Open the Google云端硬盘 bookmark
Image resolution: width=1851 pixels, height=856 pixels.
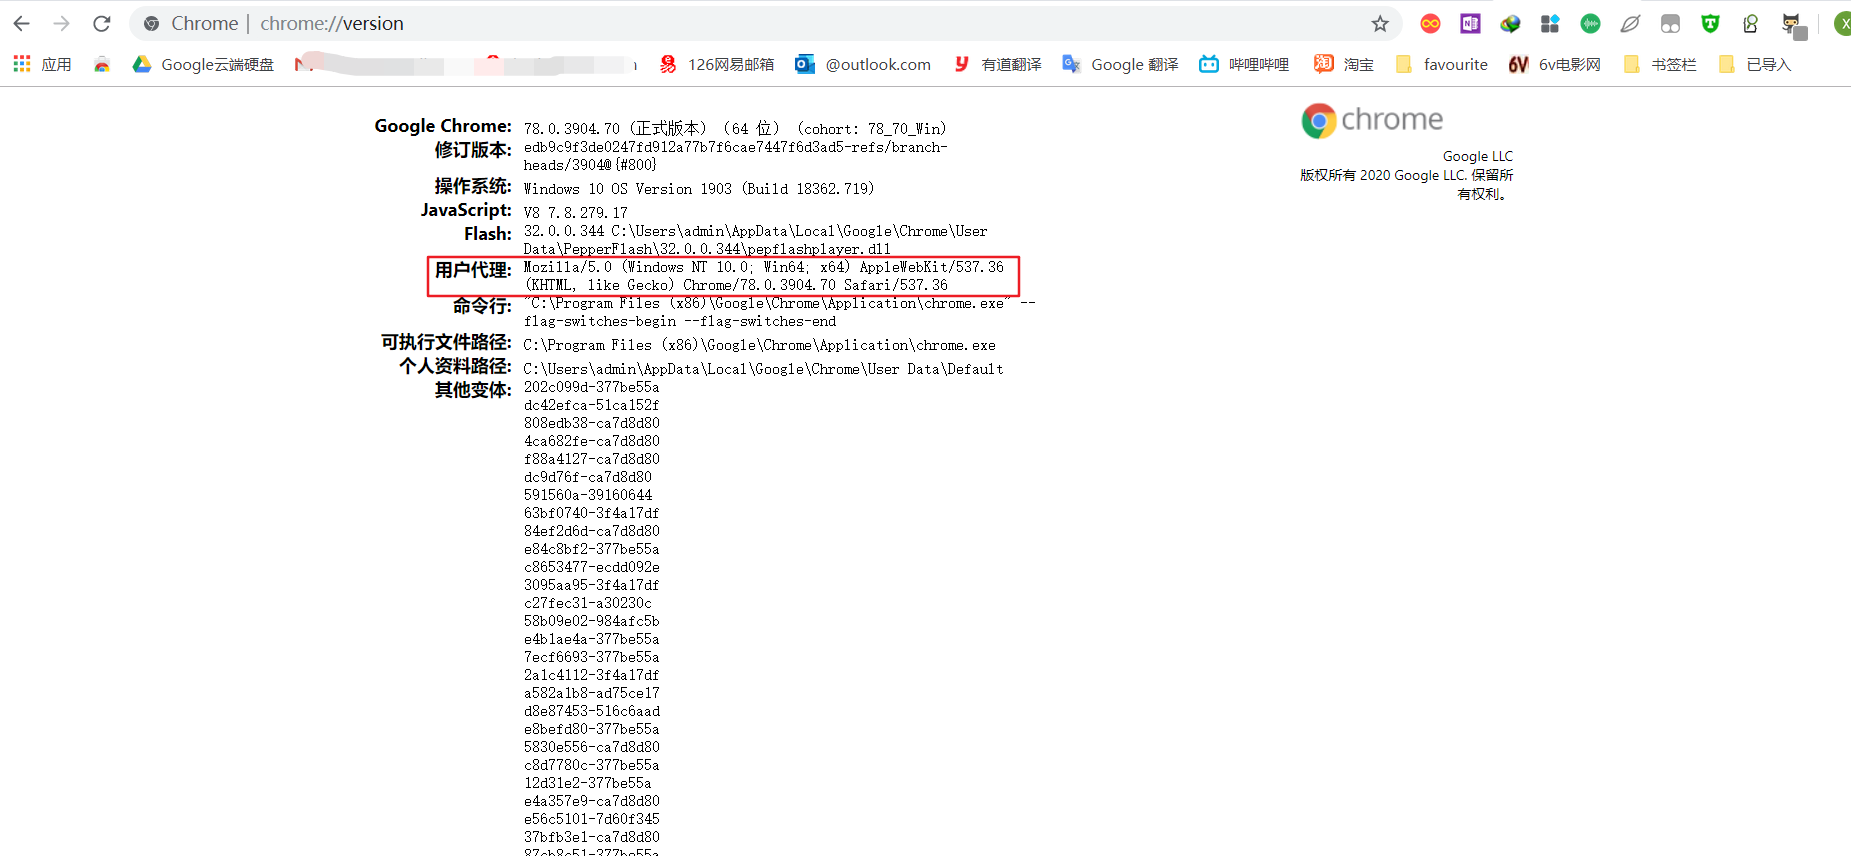tap(203, 64)
